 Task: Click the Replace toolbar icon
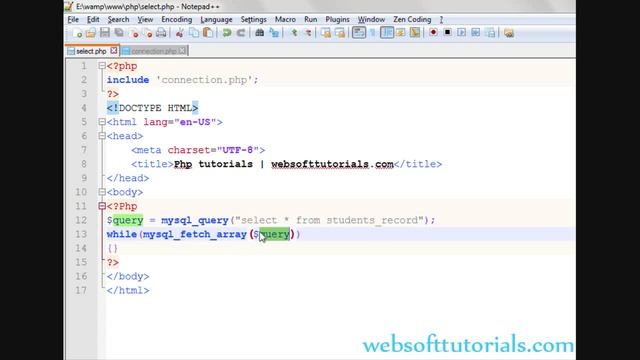tap(274, 33)
